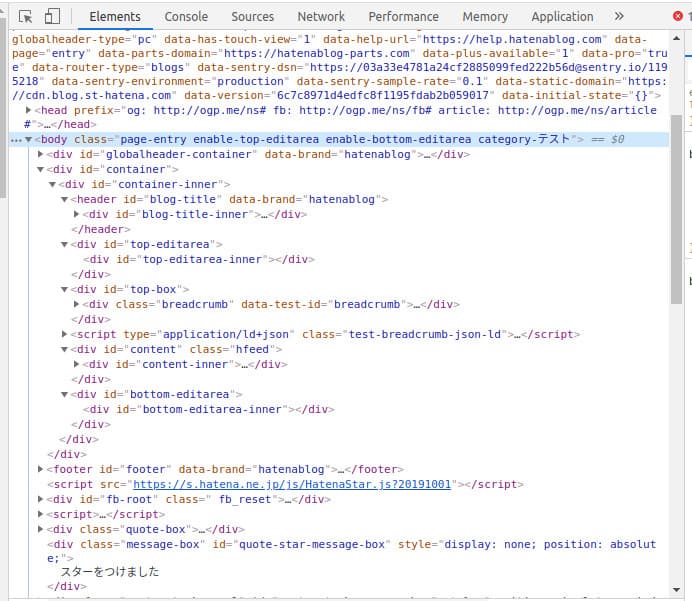Expand the collapsed script node below fb-root
The height and width of the screenshot is (601, 692).
(x=41, y=514)
